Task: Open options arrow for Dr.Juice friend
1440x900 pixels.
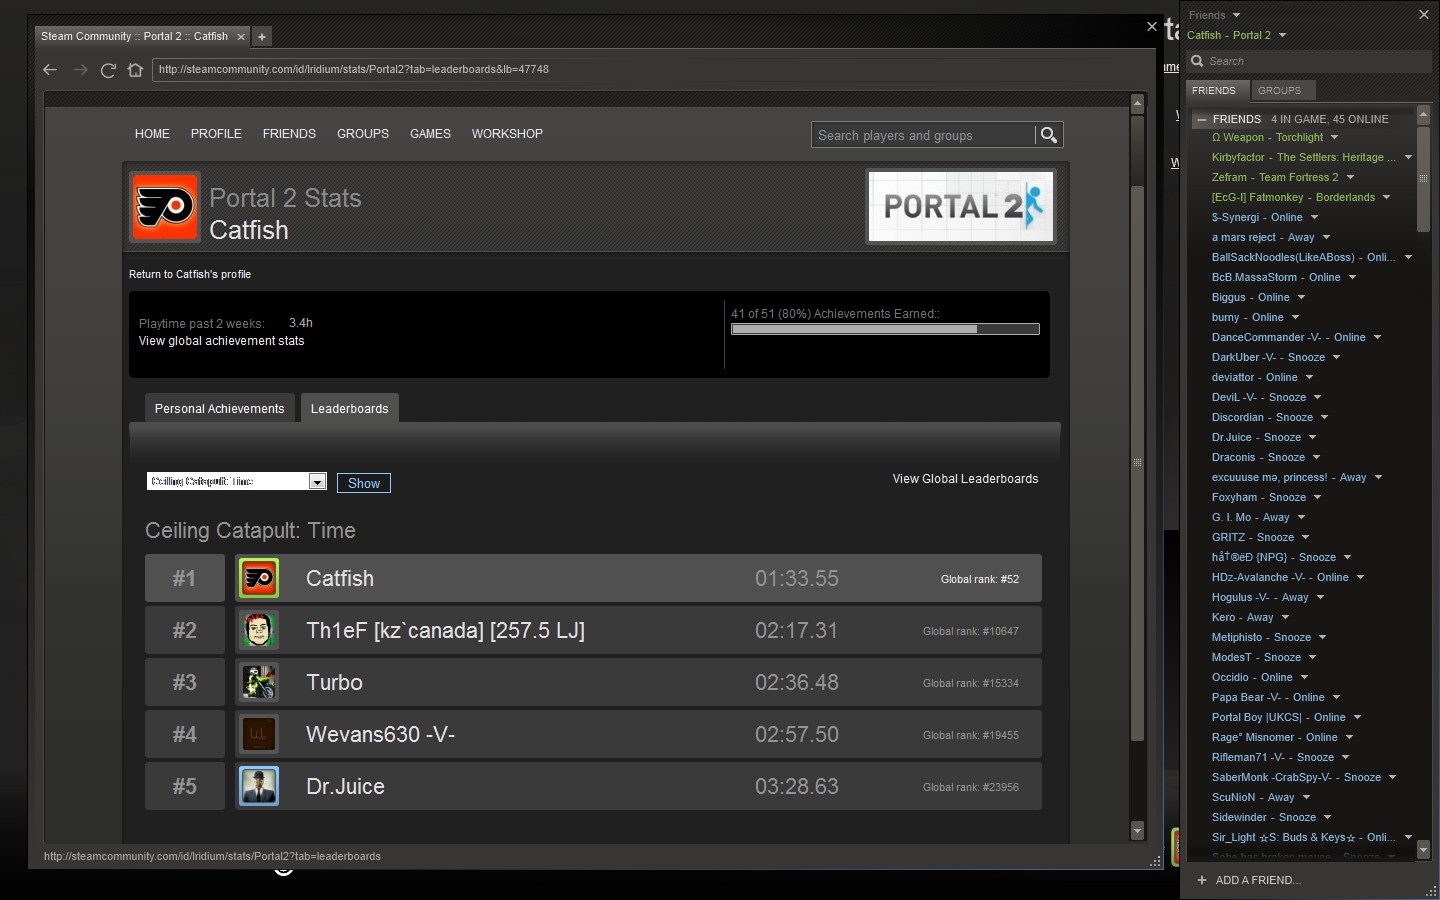Action: pyautogui.click(x=1312, y=437)
